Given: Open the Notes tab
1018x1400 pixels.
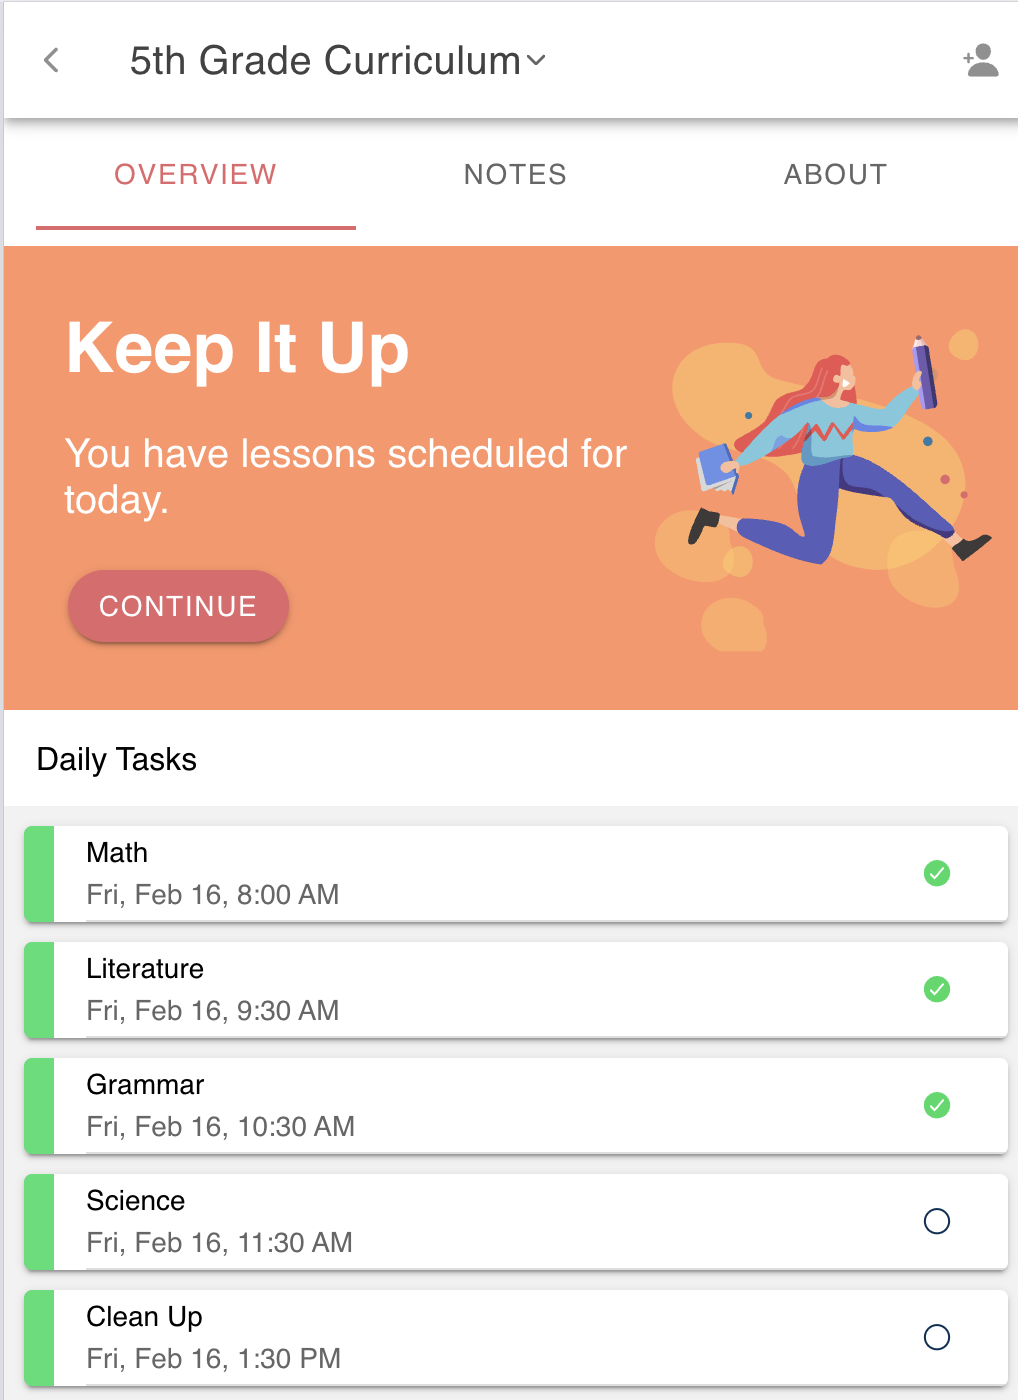Looking at the screenshot, I should [x=515, y=175].
